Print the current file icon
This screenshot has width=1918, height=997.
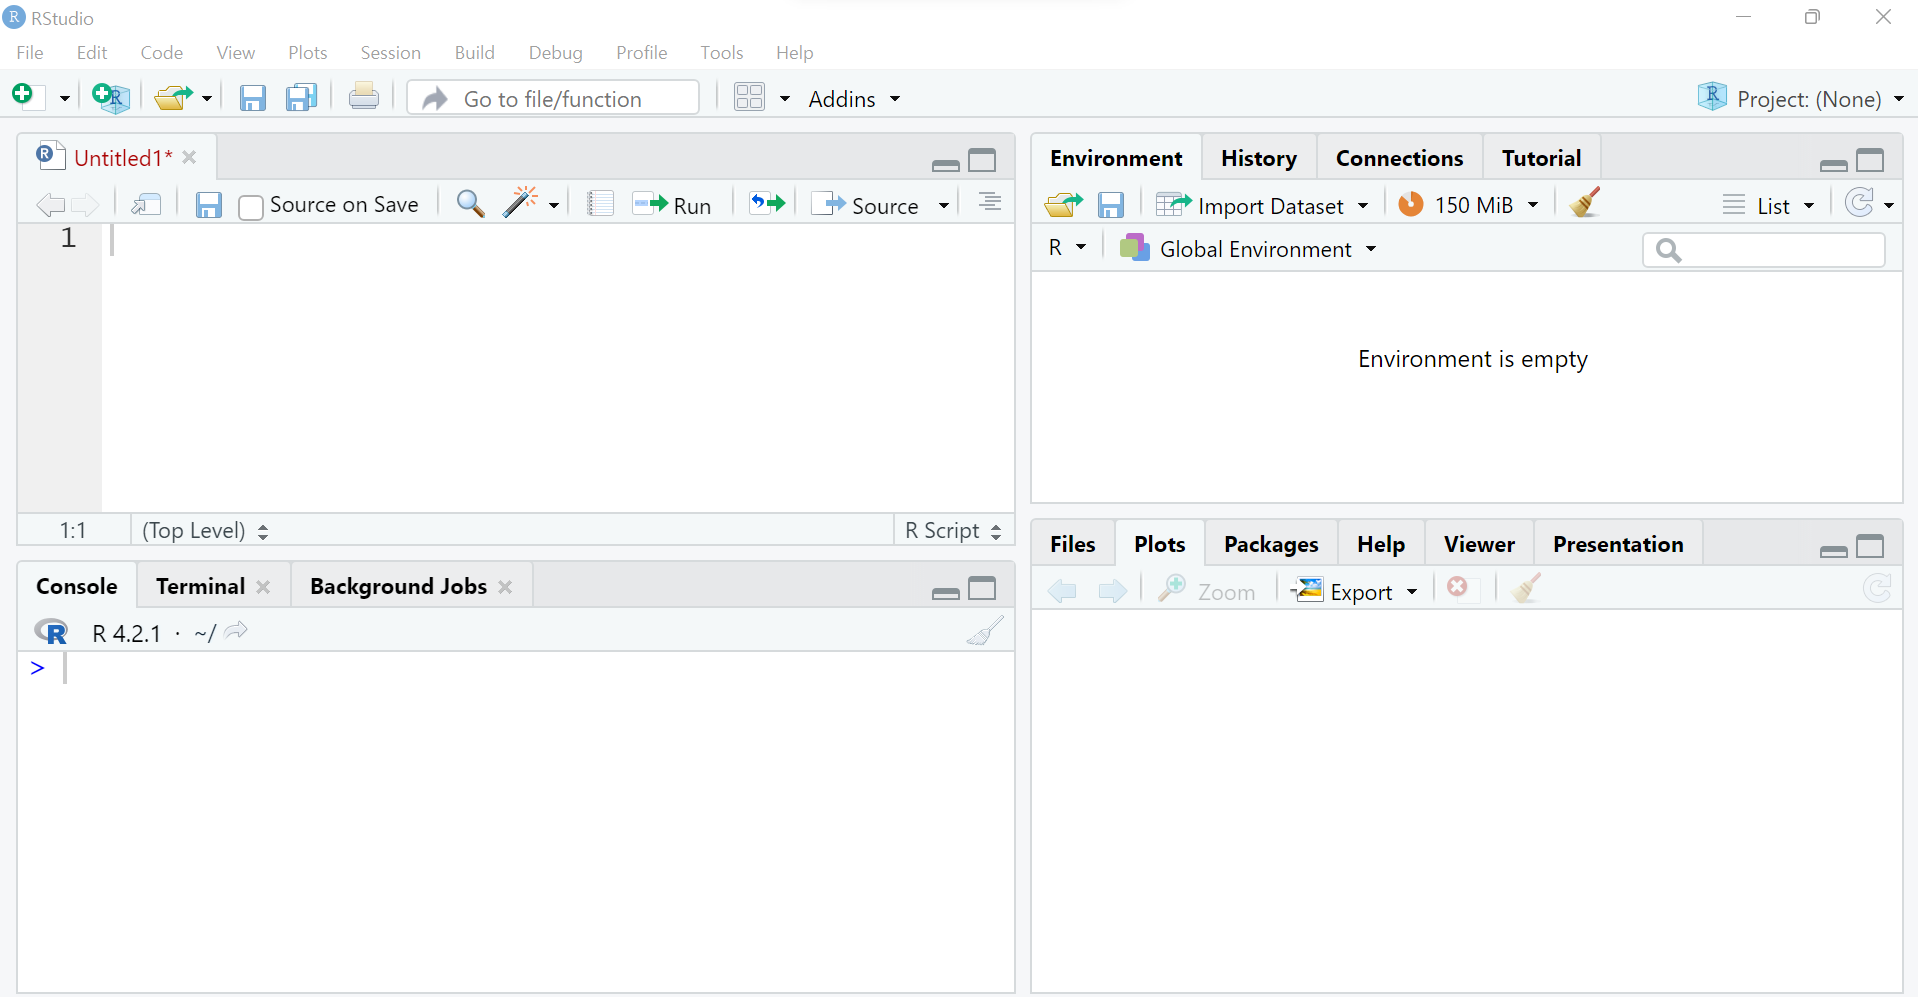pos(363,97)
